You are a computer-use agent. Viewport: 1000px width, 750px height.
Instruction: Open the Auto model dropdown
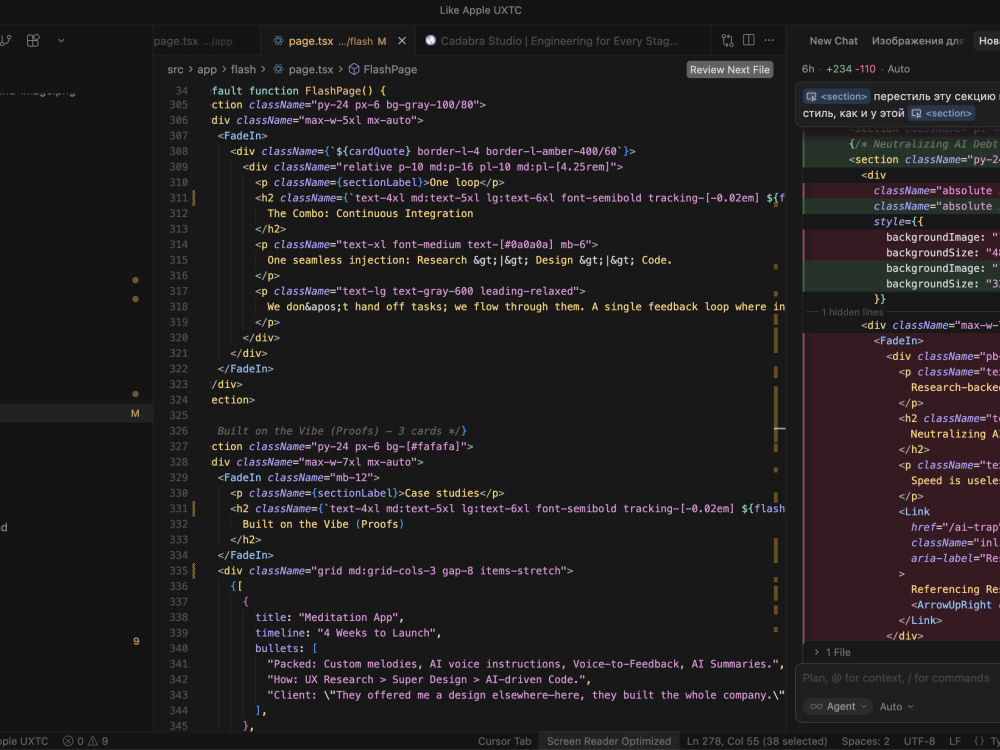(x=896, y=706)
